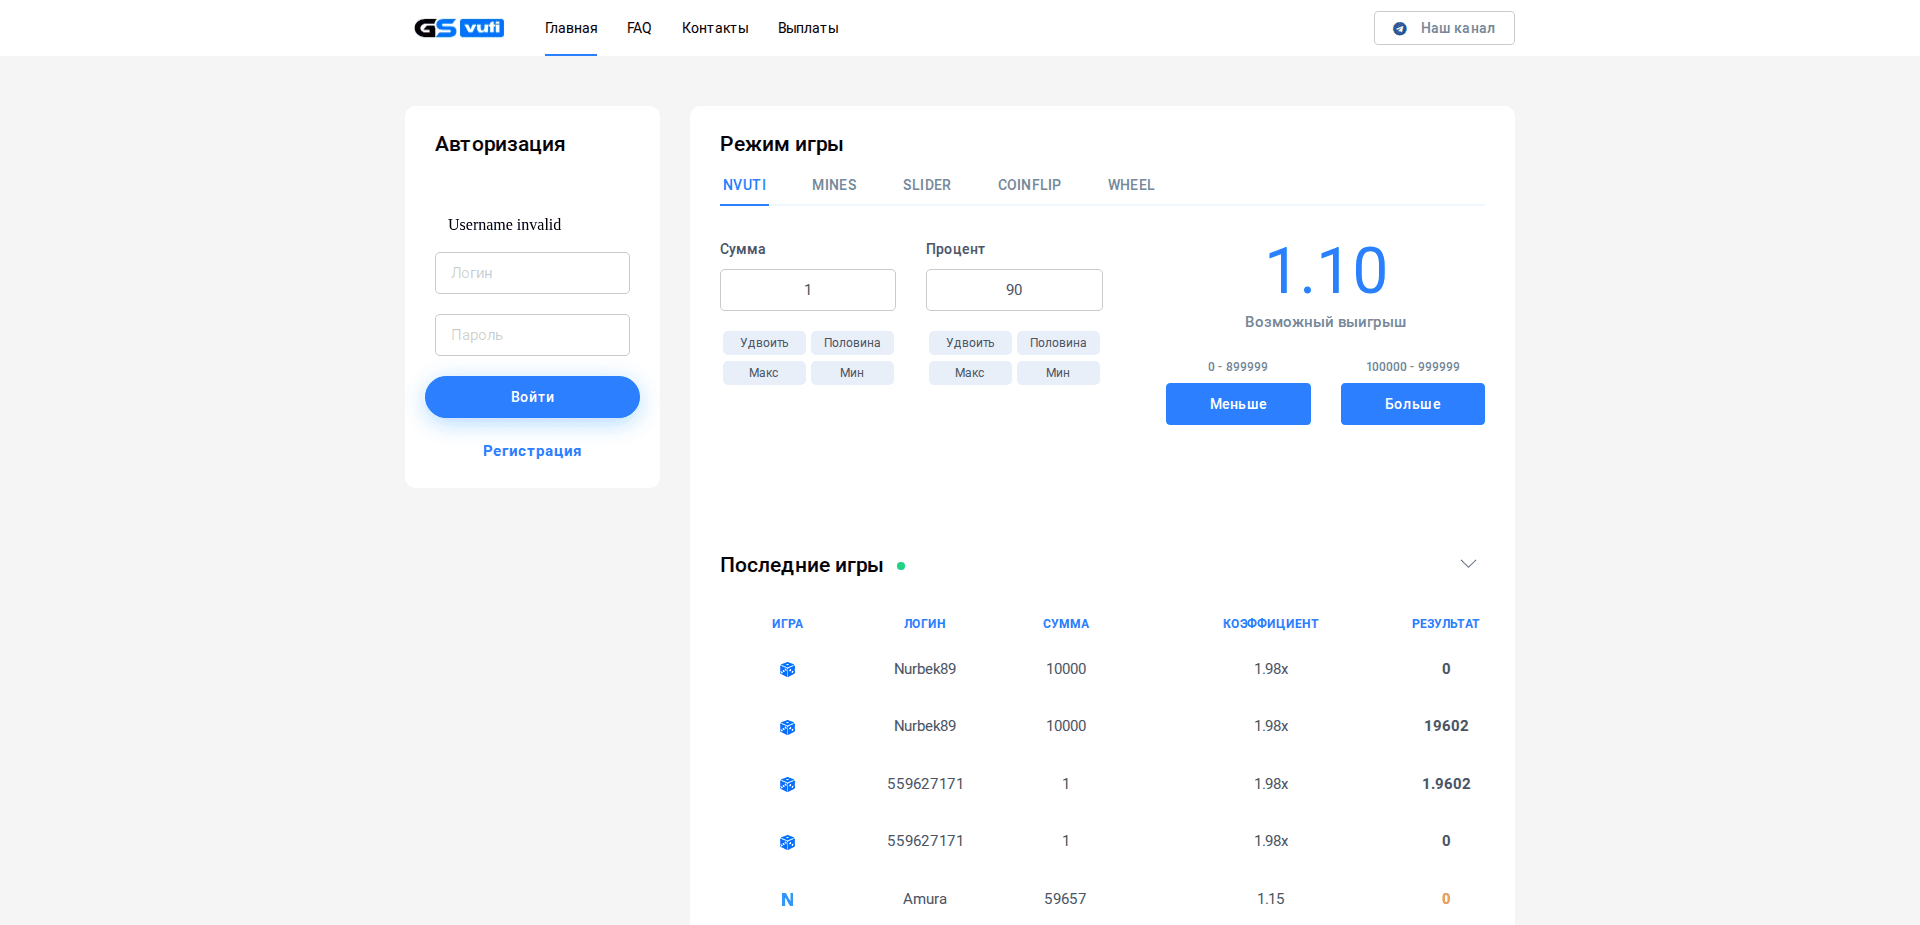1920x925 pixels.
Task: Click the dice icon in the 559627171 game row
Action: (787, 784)
